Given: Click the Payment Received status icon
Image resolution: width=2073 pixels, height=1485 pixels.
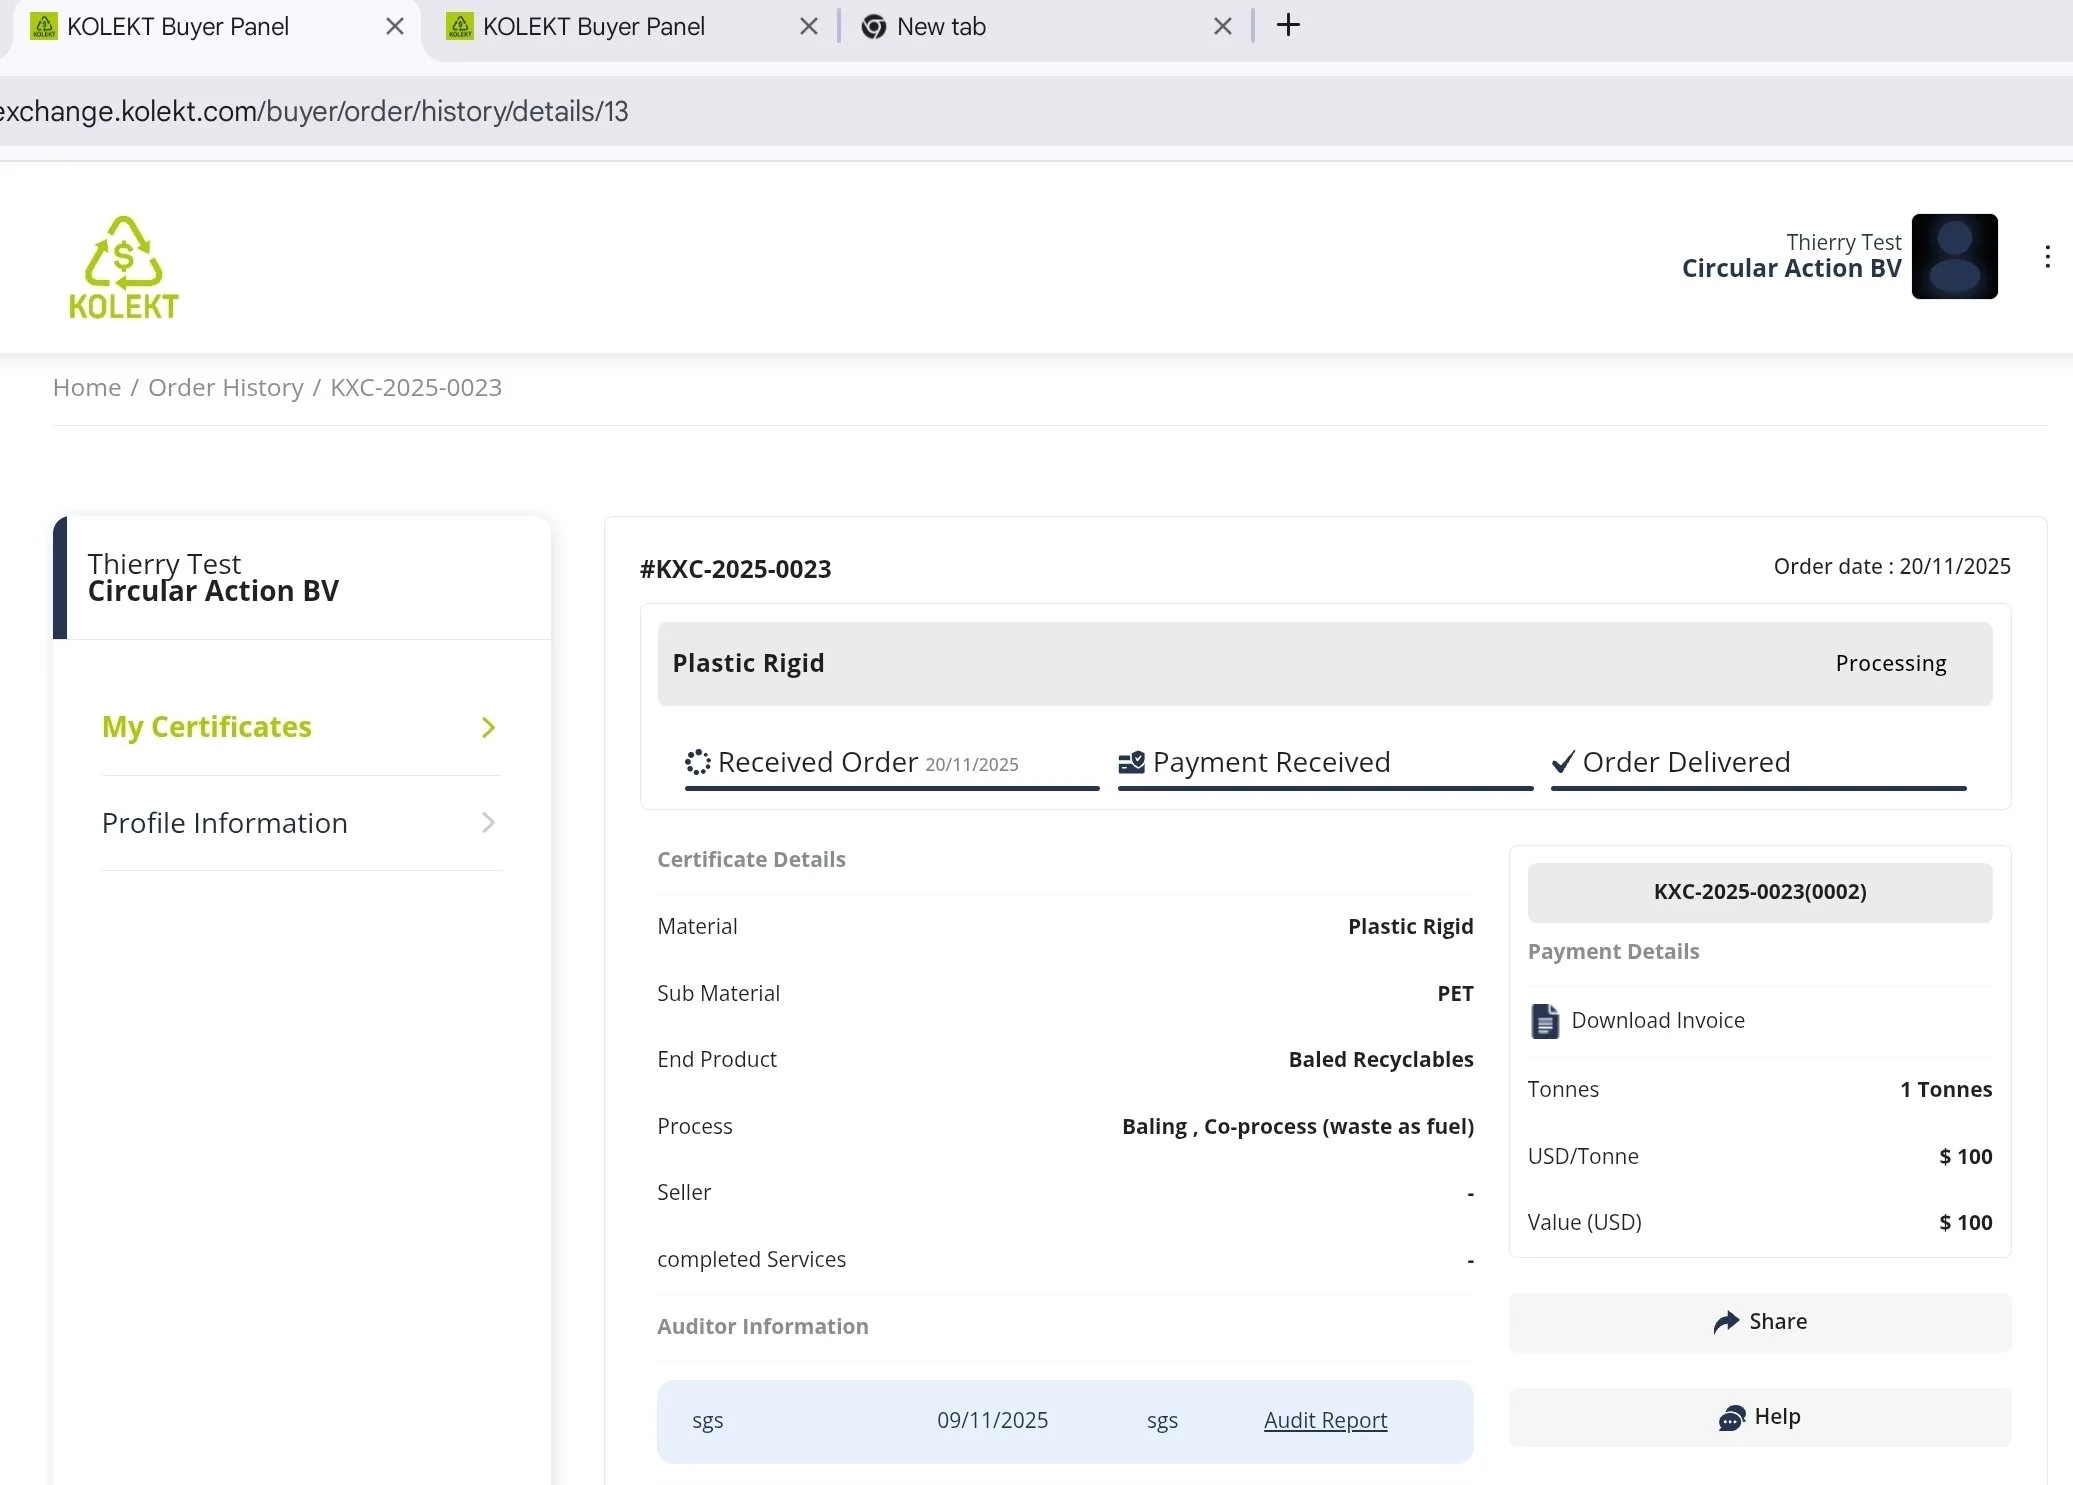Looking at the screenshot, I should [x=1131, y=763].
